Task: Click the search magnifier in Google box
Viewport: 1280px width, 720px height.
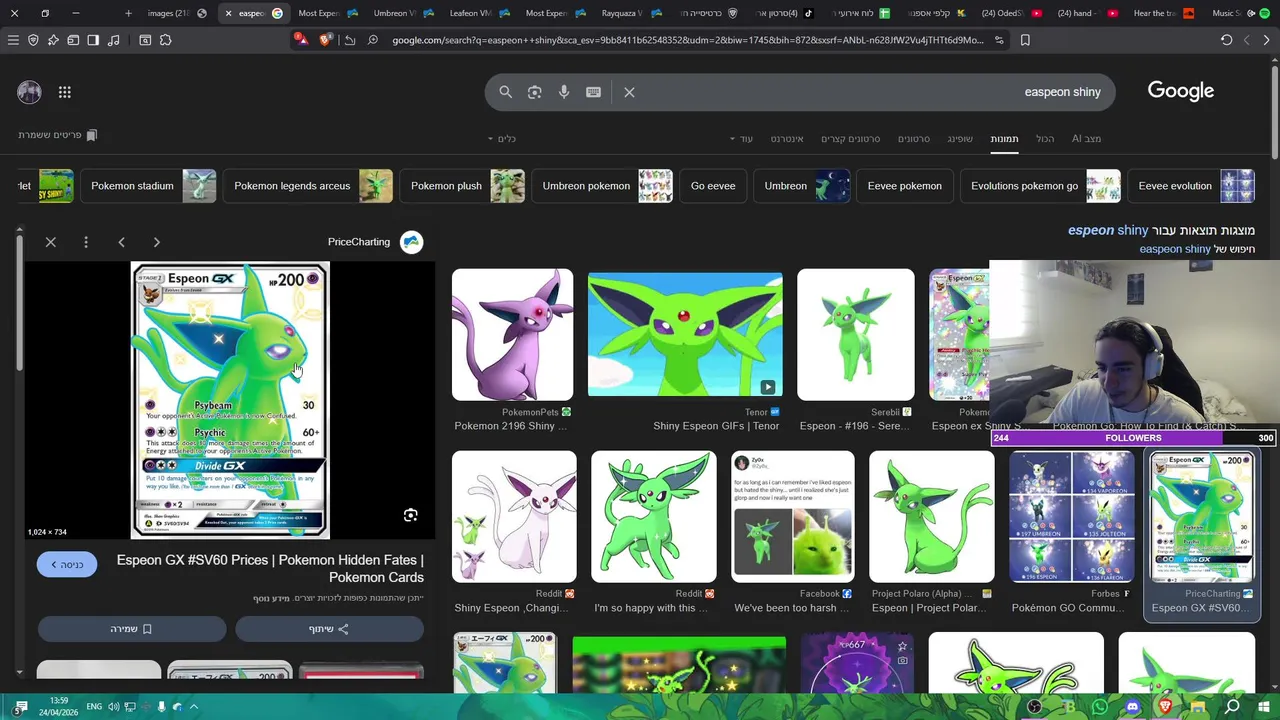Action: (x=506, y=92)
